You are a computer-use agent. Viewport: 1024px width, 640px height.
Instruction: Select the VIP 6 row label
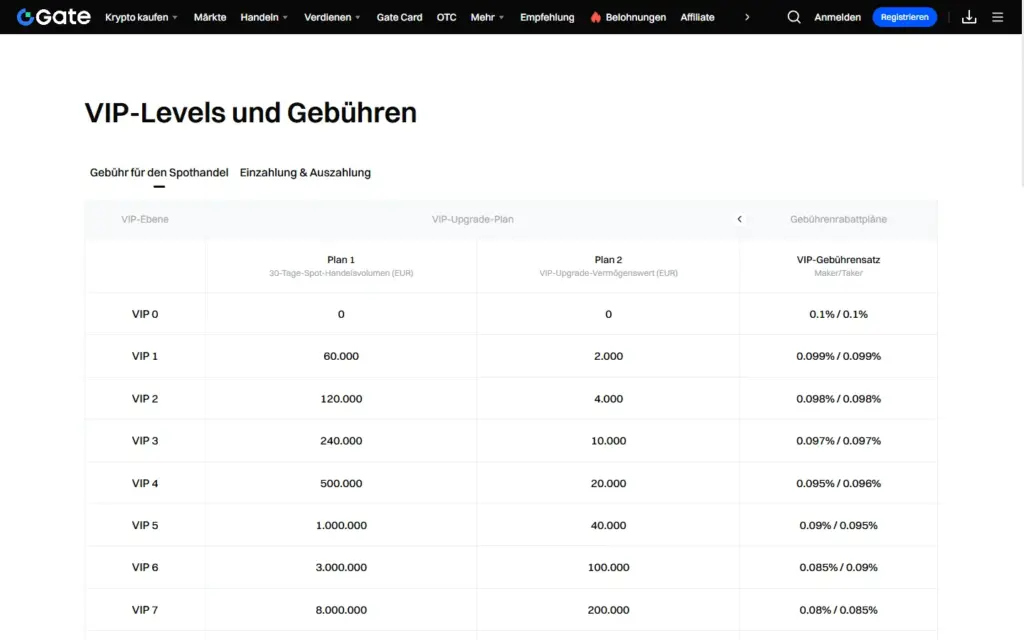pos(144,568)
